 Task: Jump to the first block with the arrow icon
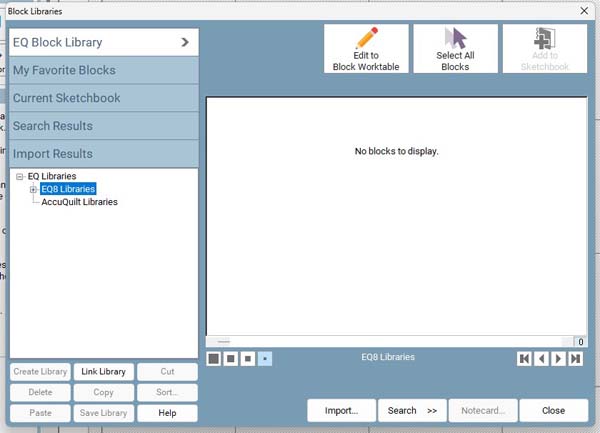click(524, 358)
